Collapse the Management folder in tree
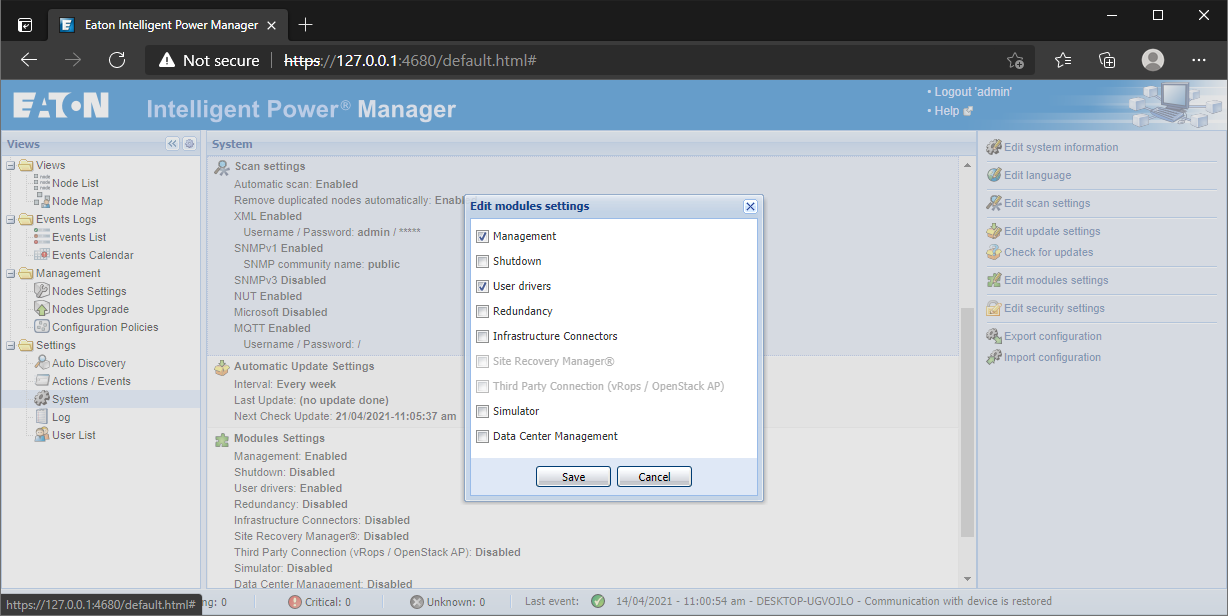This screenshot has width=1228, height=616. point(11,273)
